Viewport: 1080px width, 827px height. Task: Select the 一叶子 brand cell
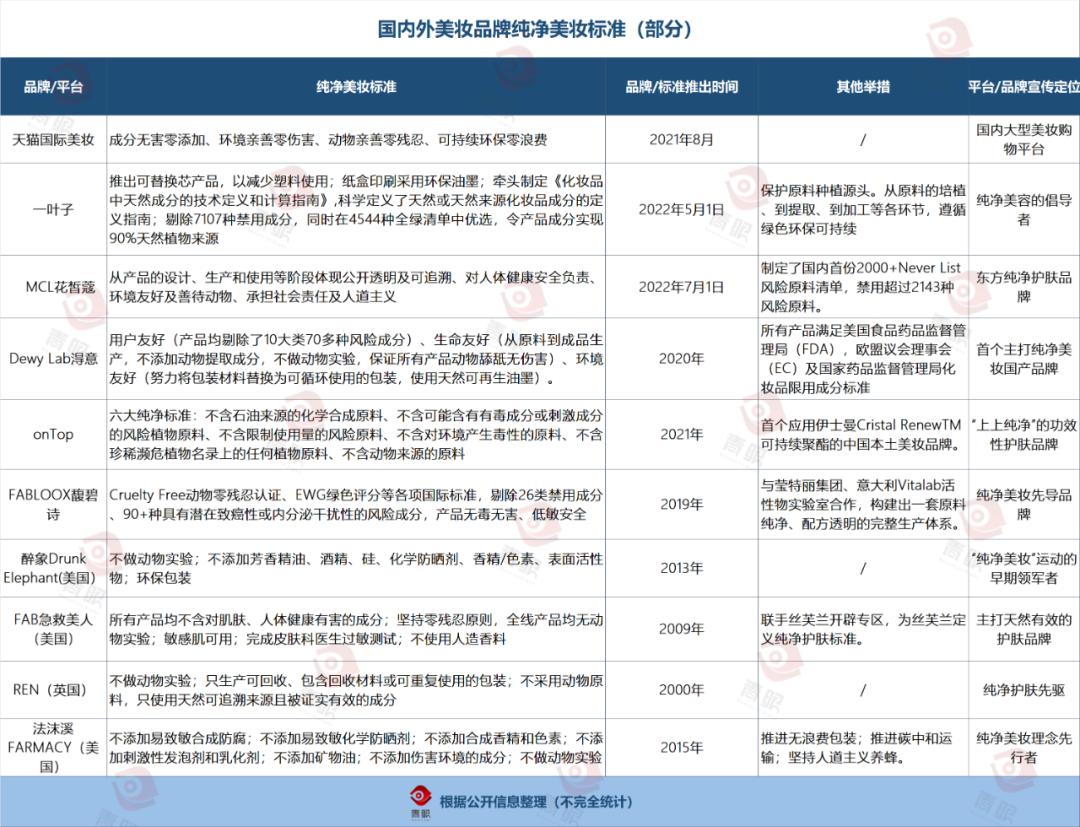click(x=53, y=209)
